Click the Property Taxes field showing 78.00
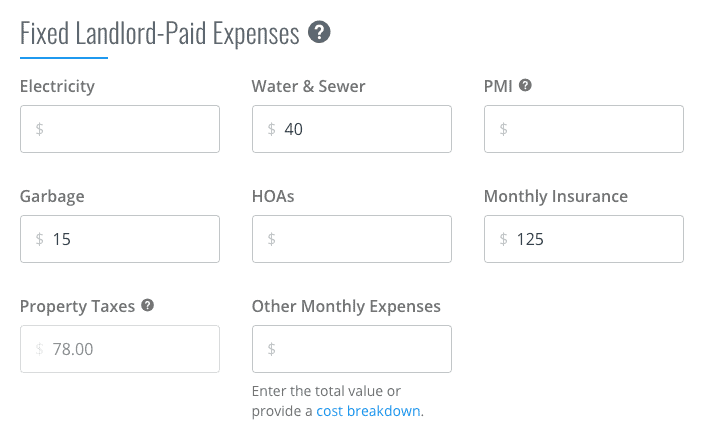The image size is (709, 444). click(120, 349)
